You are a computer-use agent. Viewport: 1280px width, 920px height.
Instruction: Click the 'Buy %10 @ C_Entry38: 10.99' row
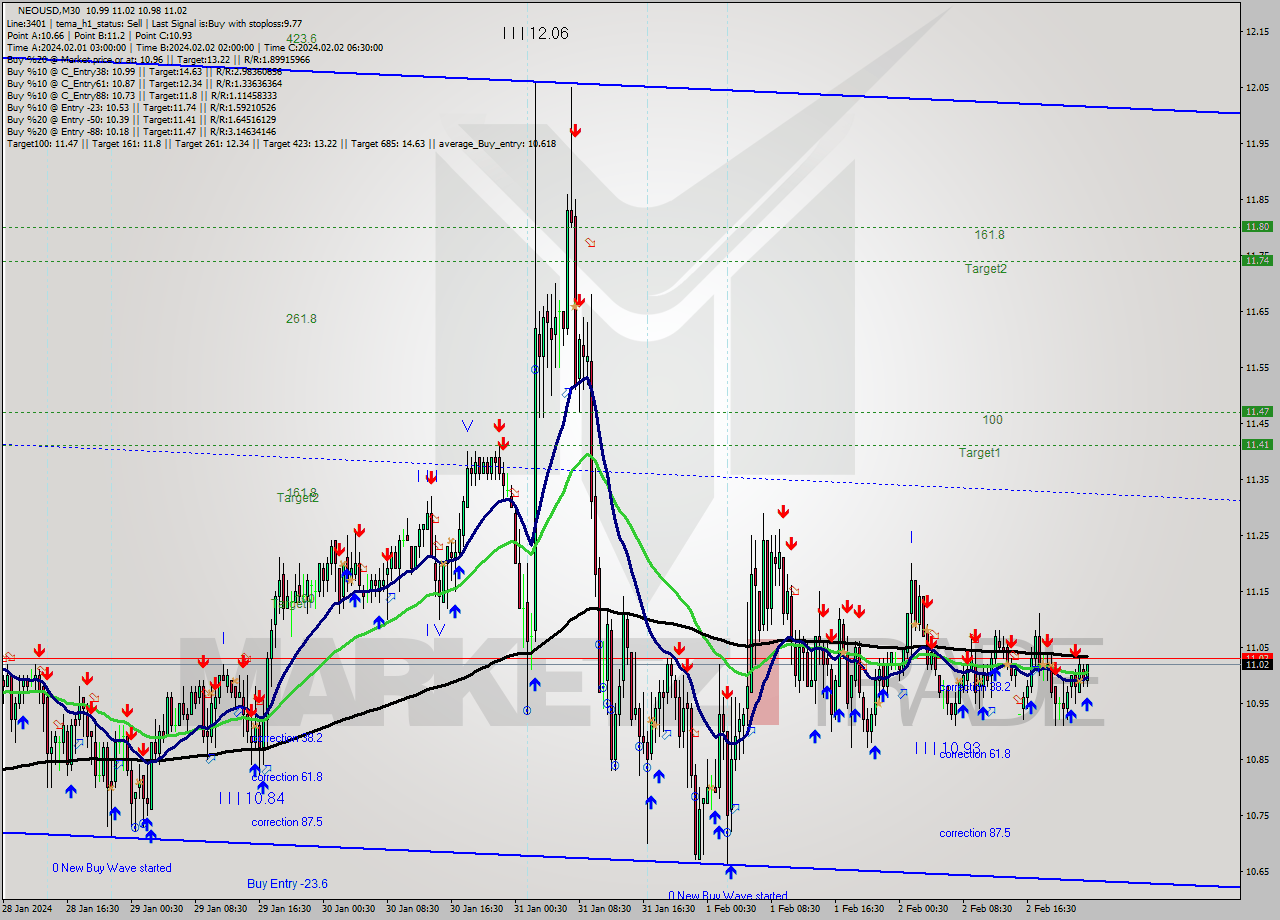144,72
